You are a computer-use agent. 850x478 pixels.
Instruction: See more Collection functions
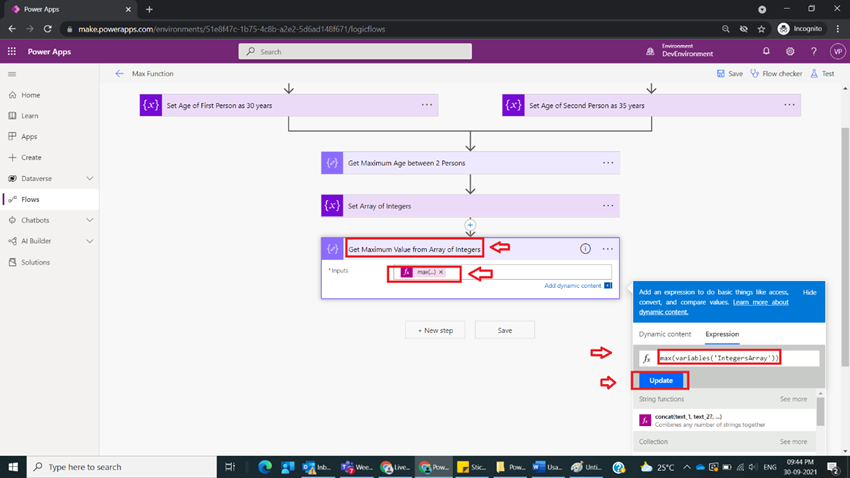pyautogui.click(x=793, y=442)
